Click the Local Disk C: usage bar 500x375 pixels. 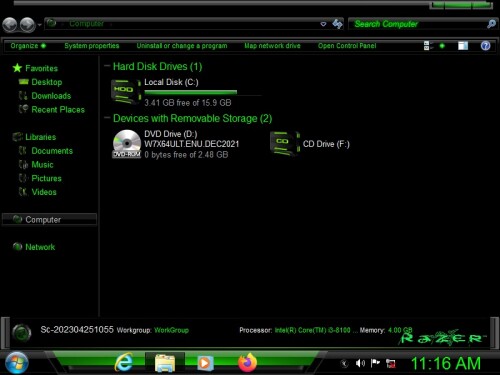pyautogui.click(x=203, y=93)
